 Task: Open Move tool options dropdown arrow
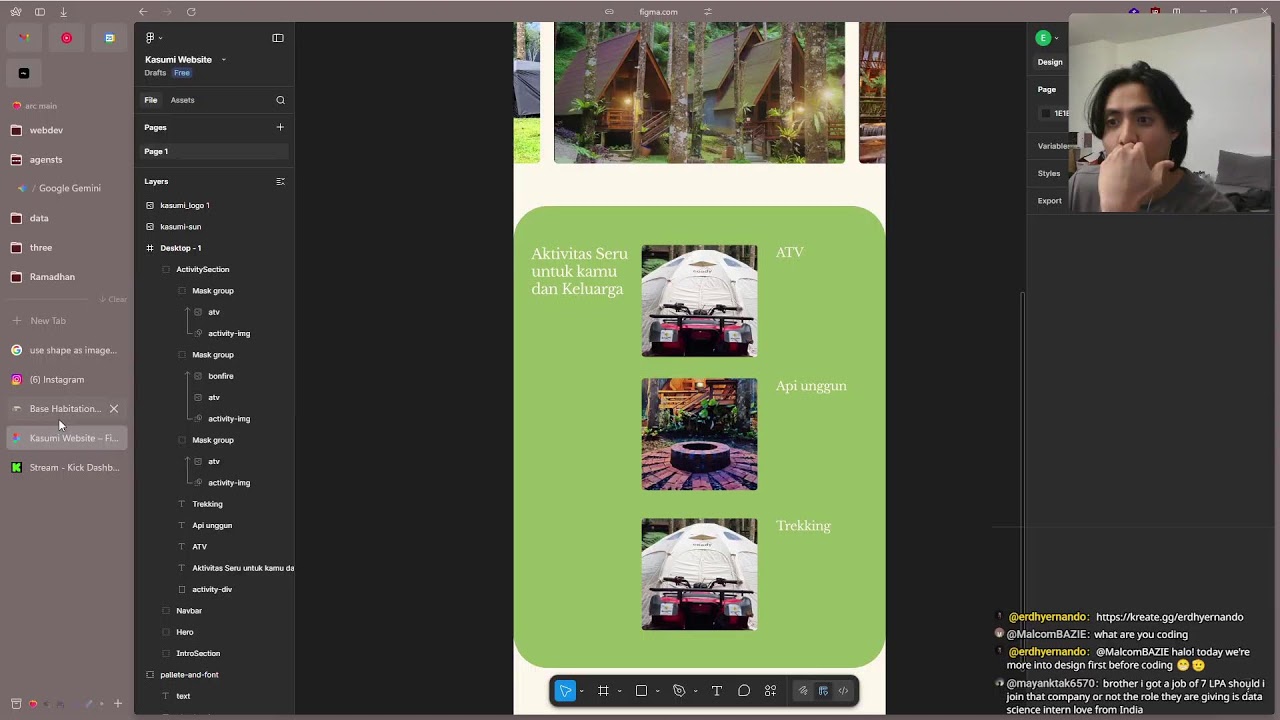pyautogui.click(x=582, y=691)
